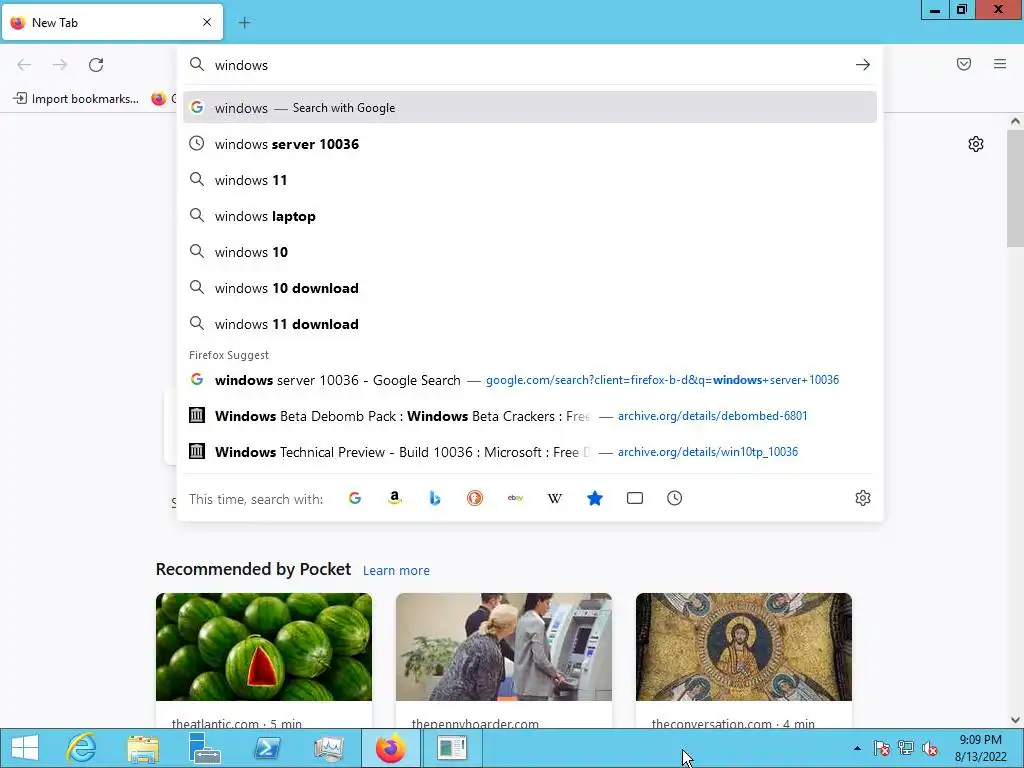This screenshot has width=1024, height=768.
Task: Click the page vertical scrollbar thumb
Action: tap(1015, 188)
